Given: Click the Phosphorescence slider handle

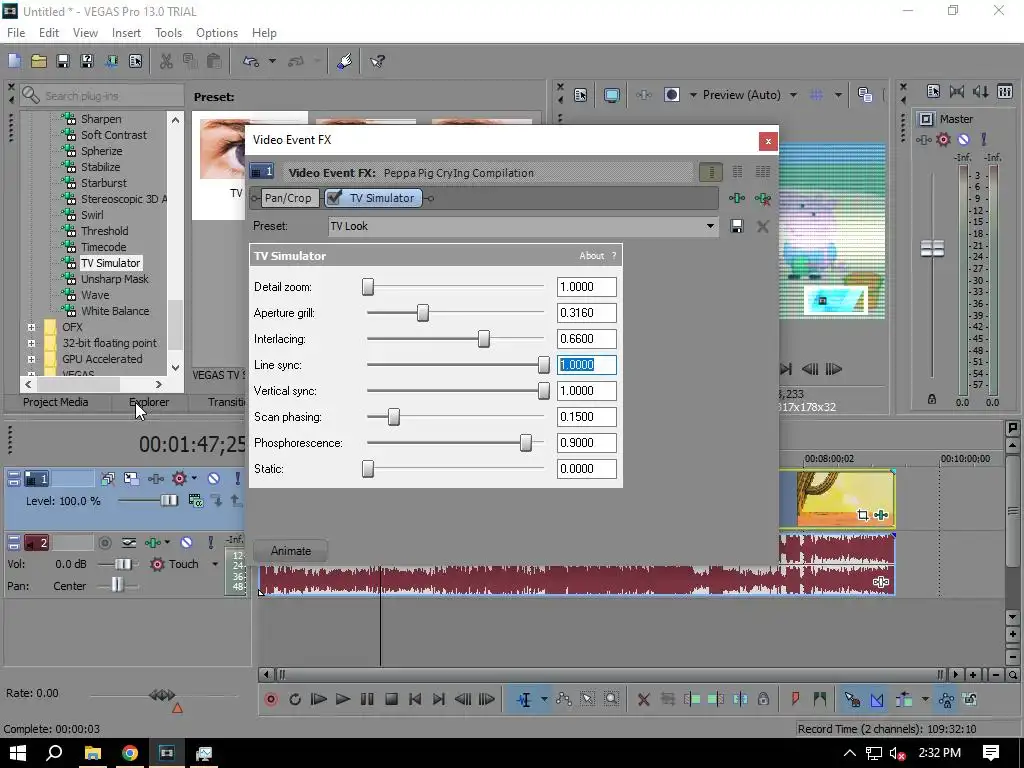Looking at the screenshot, I should tap(526, 443).
